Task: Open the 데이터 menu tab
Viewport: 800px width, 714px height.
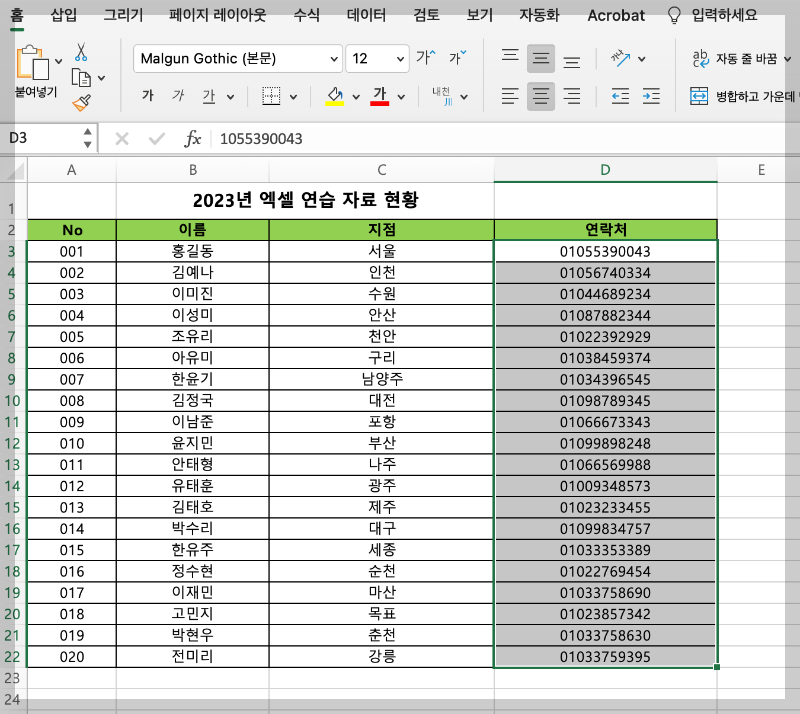Action: click(365, 15)
